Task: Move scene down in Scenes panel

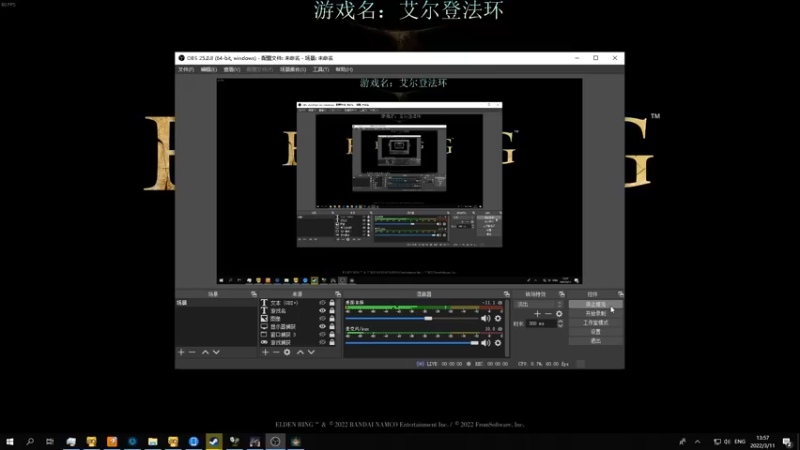Action: tap(216, 352)
